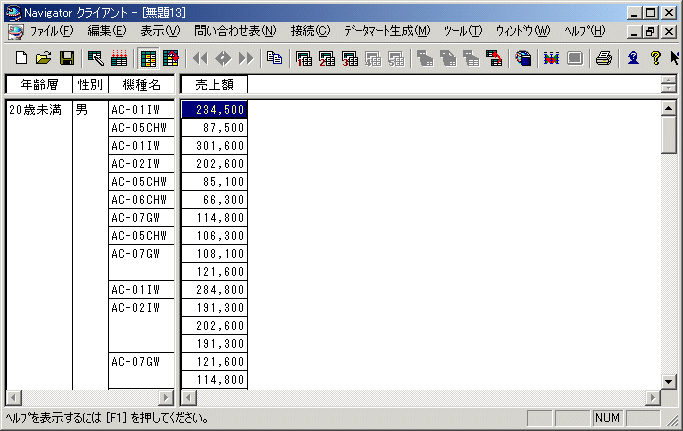Open the 接続(C) menu
The height and width of the screenshot is (431, 683).
311,31
